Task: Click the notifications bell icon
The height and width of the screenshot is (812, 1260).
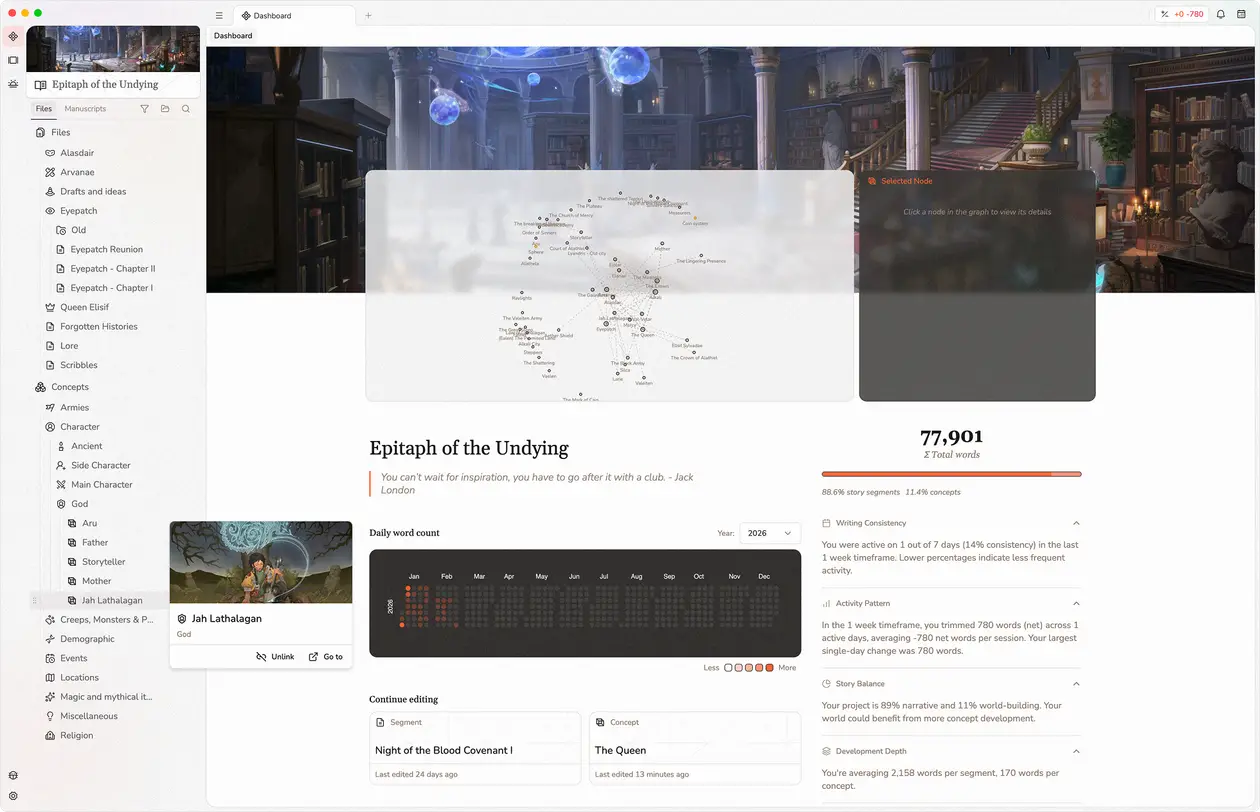Action: tap(1220, 15)
